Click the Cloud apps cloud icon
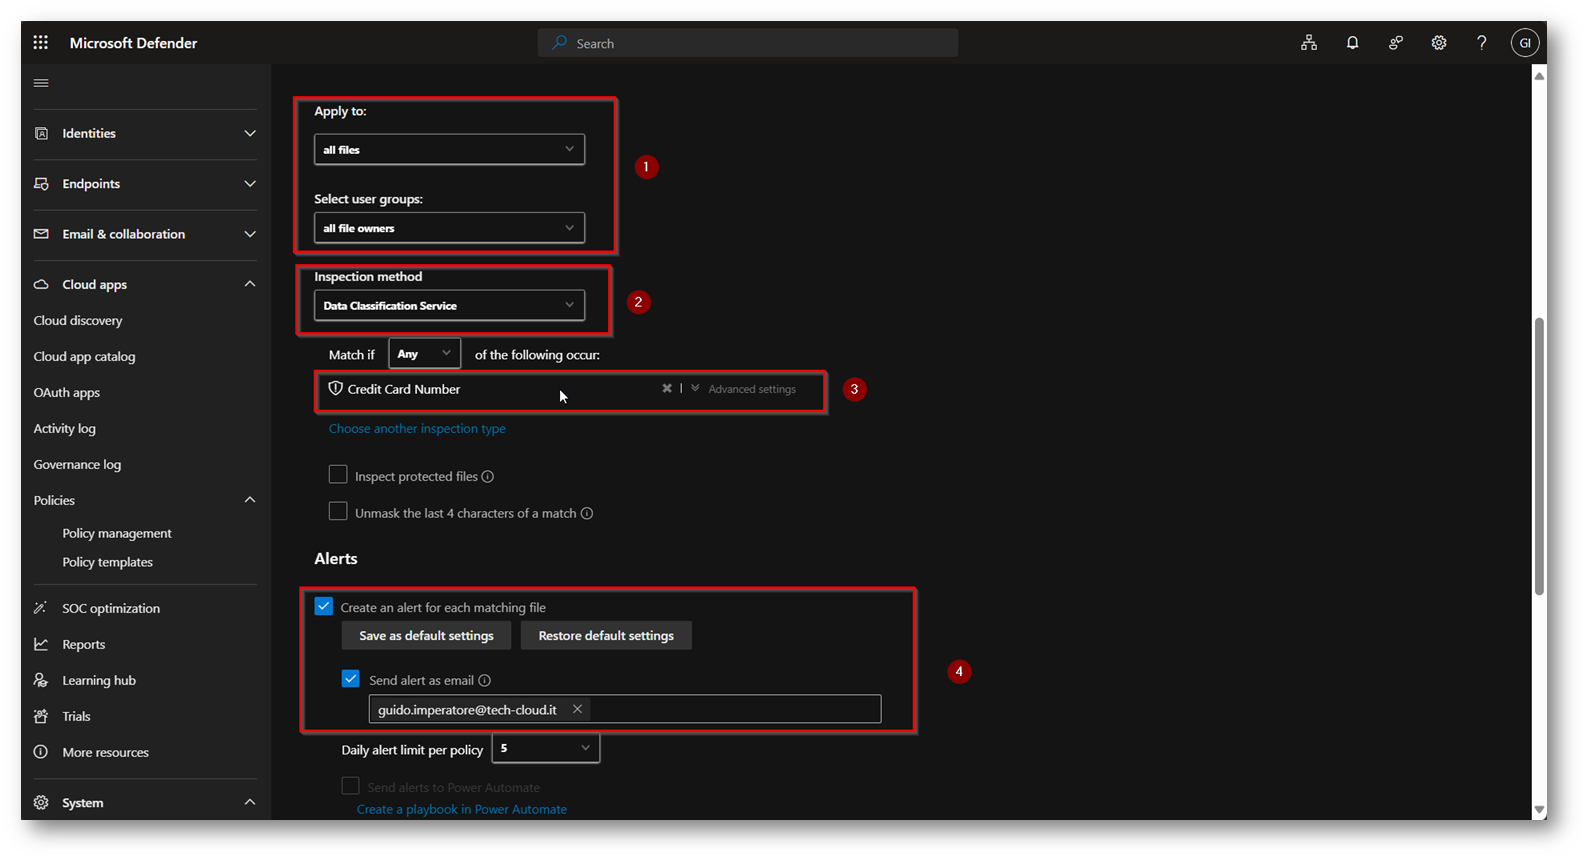The height and width of the screenshot is (862, 1589). [x=41, y=285]
